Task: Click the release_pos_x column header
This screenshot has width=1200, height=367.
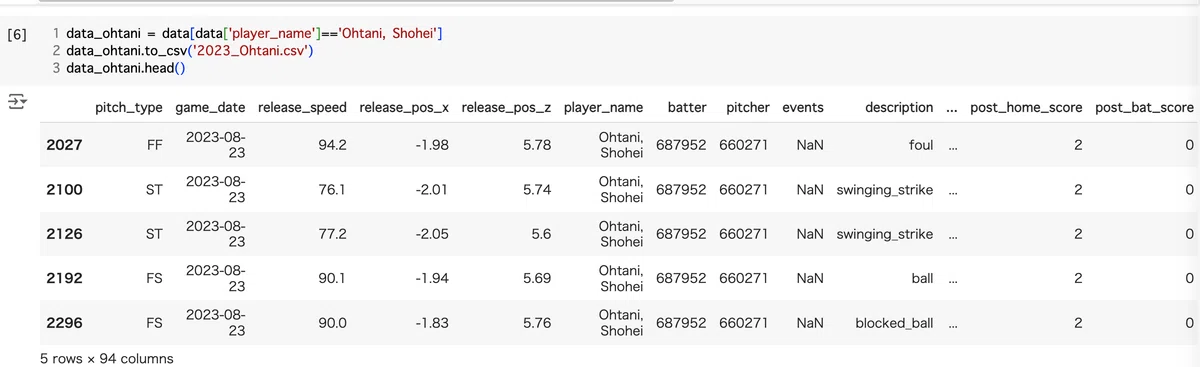Action: [404, 107]
